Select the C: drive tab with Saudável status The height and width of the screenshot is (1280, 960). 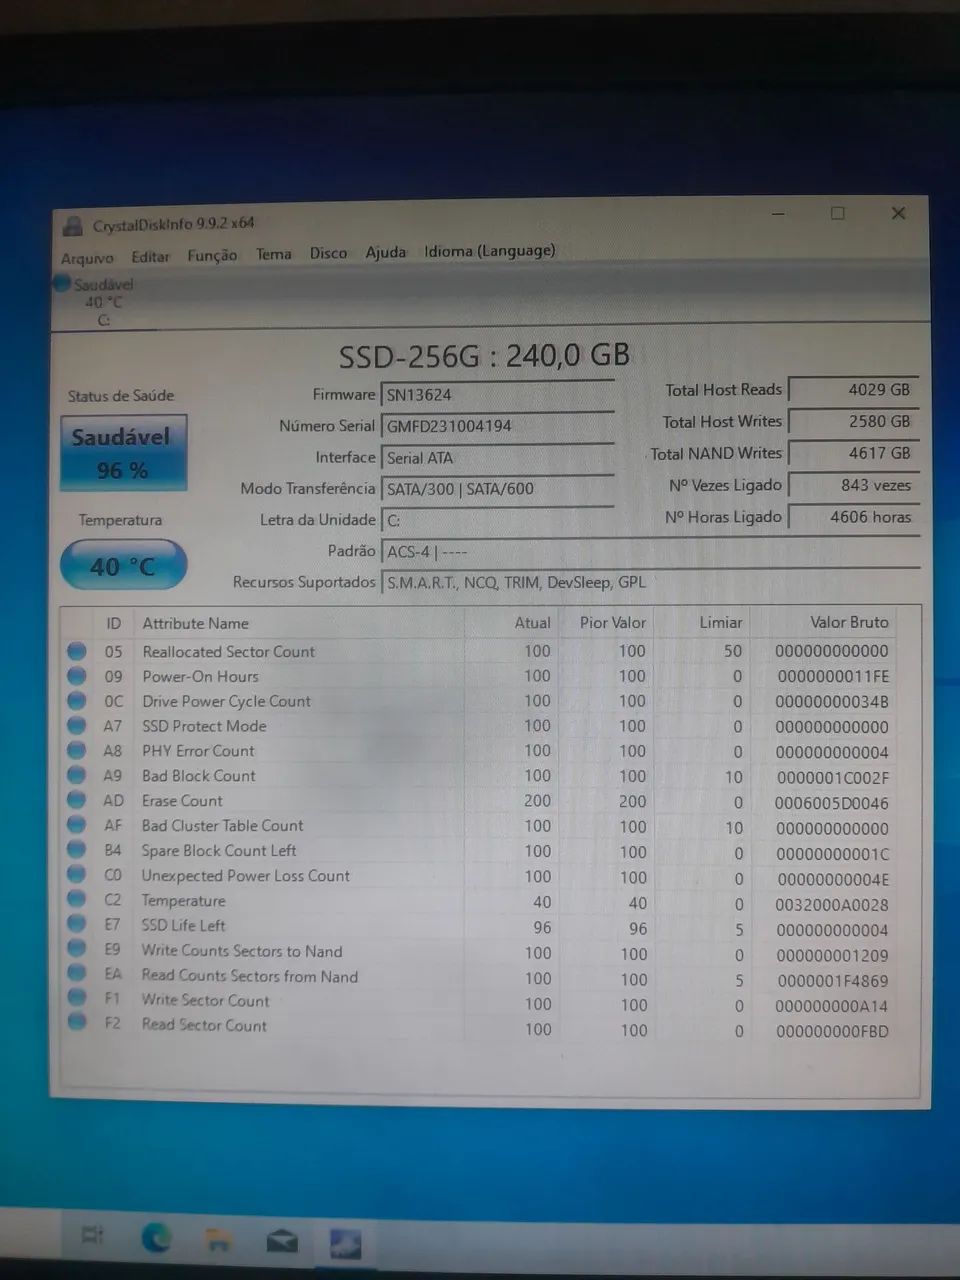tap(103, 302)
